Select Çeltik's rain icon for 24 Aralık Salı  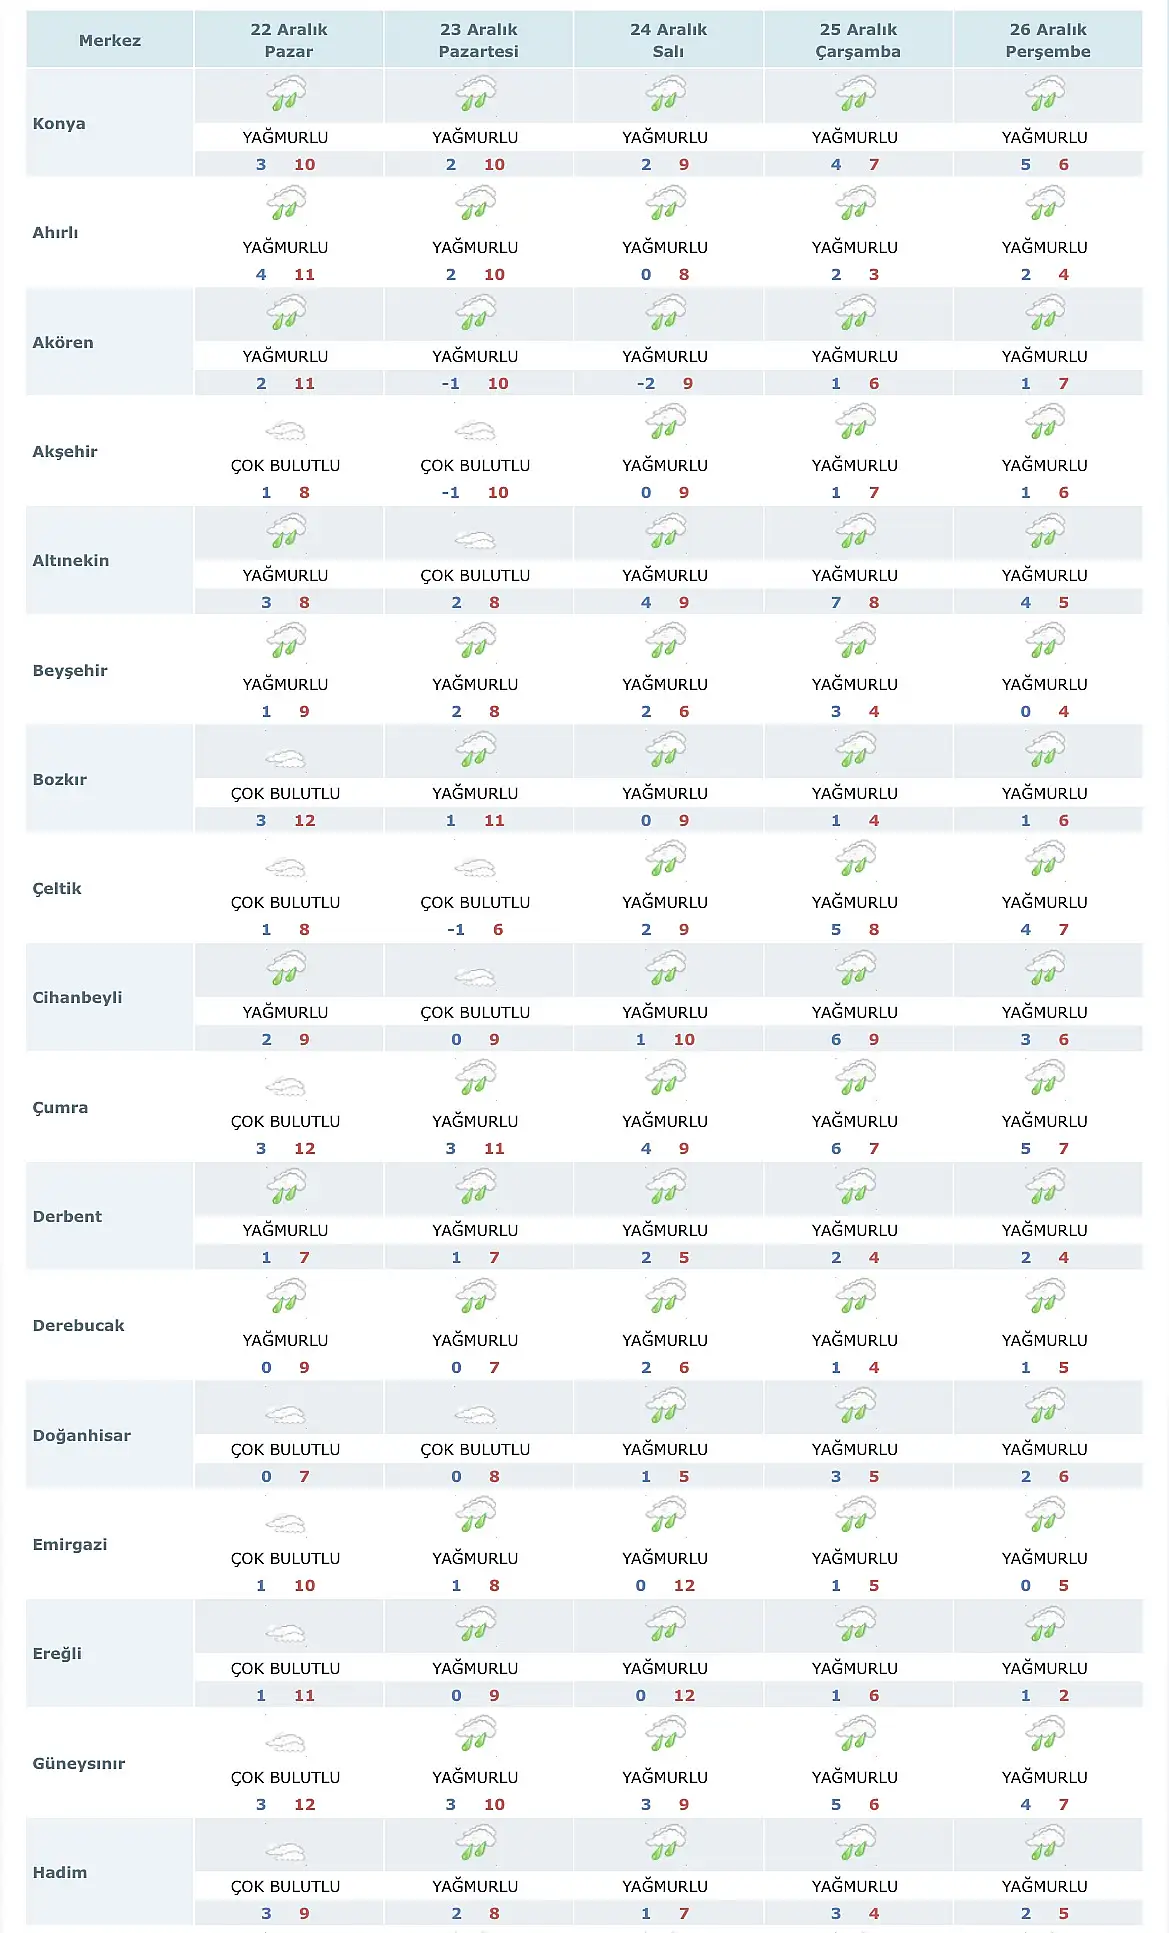tap(666, 860)
